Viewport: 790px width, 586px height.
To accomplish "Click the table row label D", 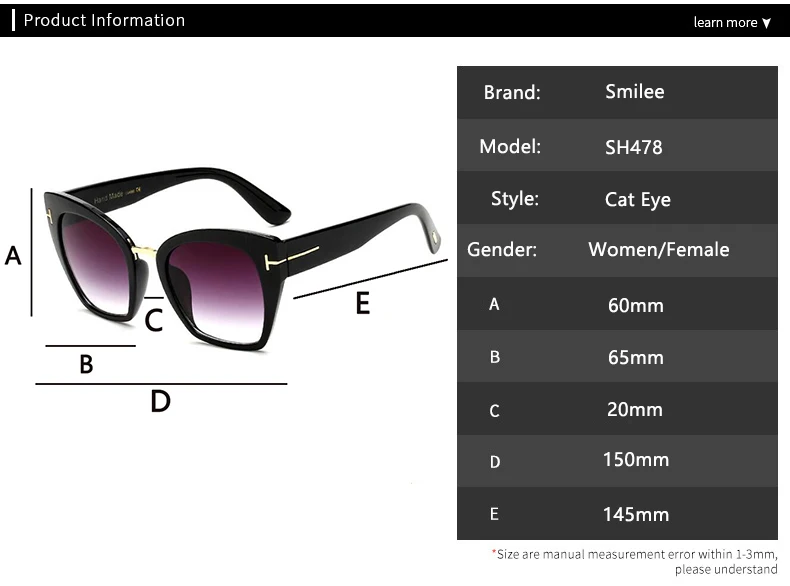I will (495, 462).
